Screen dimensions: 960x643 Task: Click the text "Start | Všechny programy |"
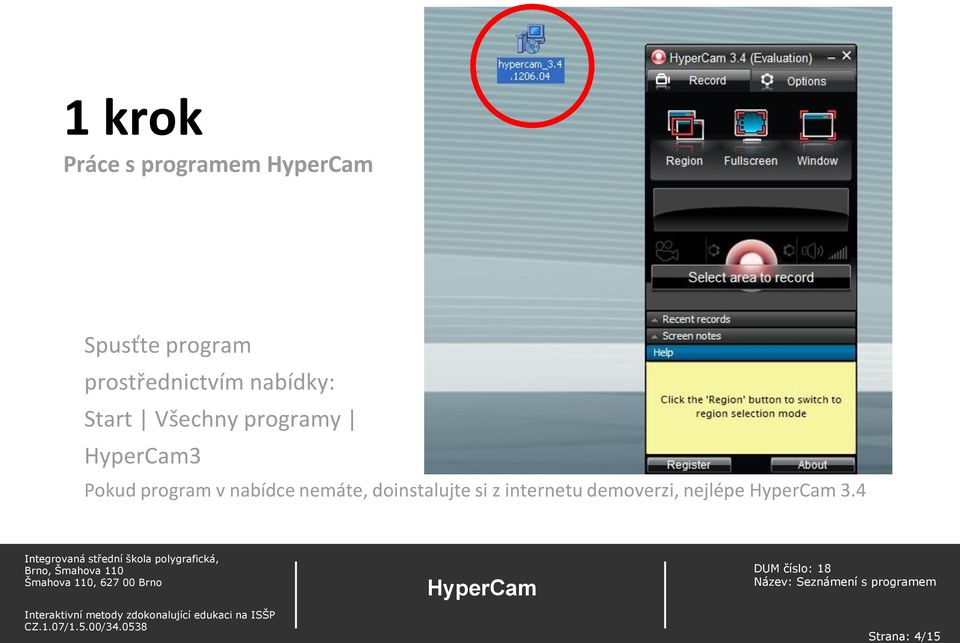click(220, 419)
